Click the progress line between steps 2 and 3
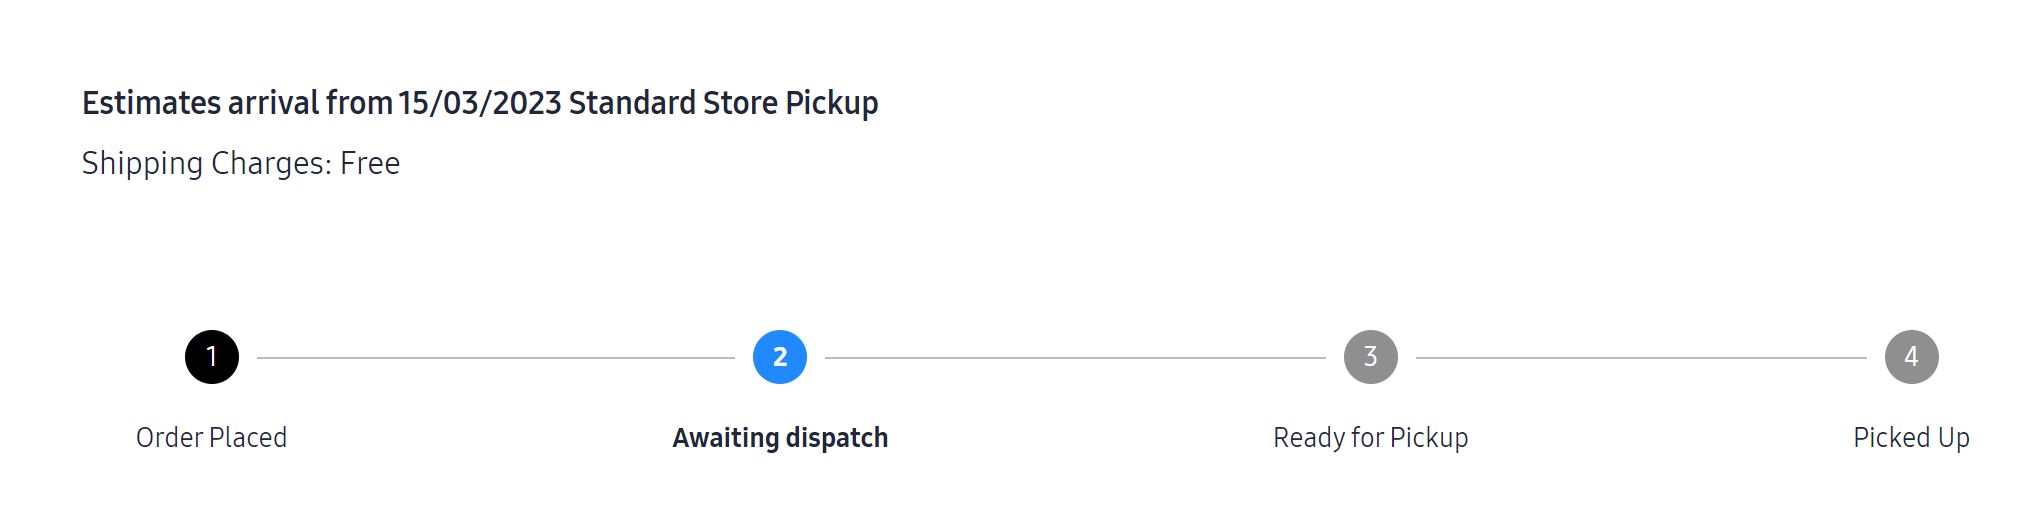The height and width of the screenshot is (506, 2040). tap(1075, 357)
